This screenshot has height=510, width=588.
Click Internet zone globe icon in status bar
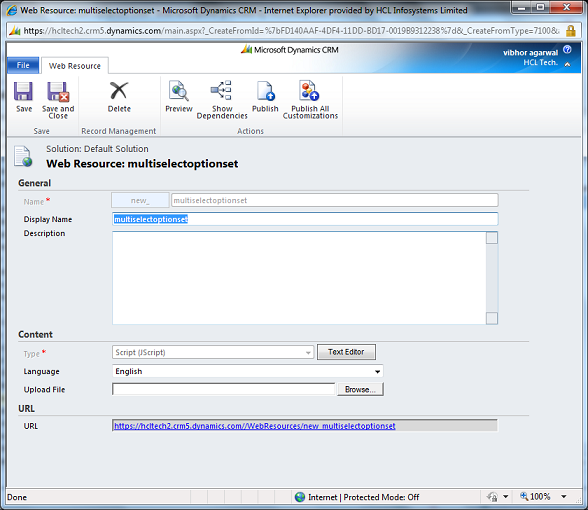[x=300, y=497]
